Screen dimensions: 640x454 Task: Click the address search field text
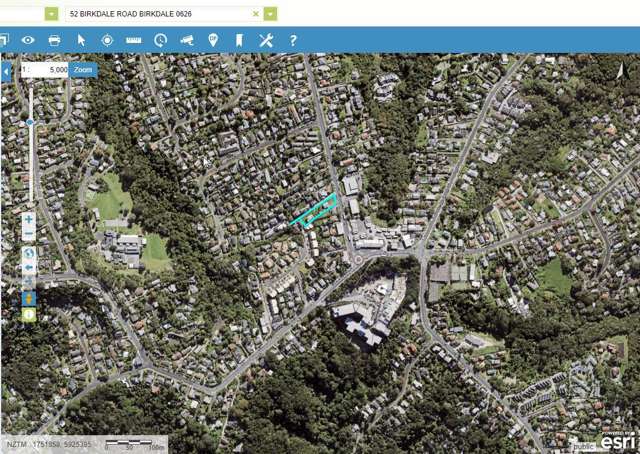tap(131, 14)
